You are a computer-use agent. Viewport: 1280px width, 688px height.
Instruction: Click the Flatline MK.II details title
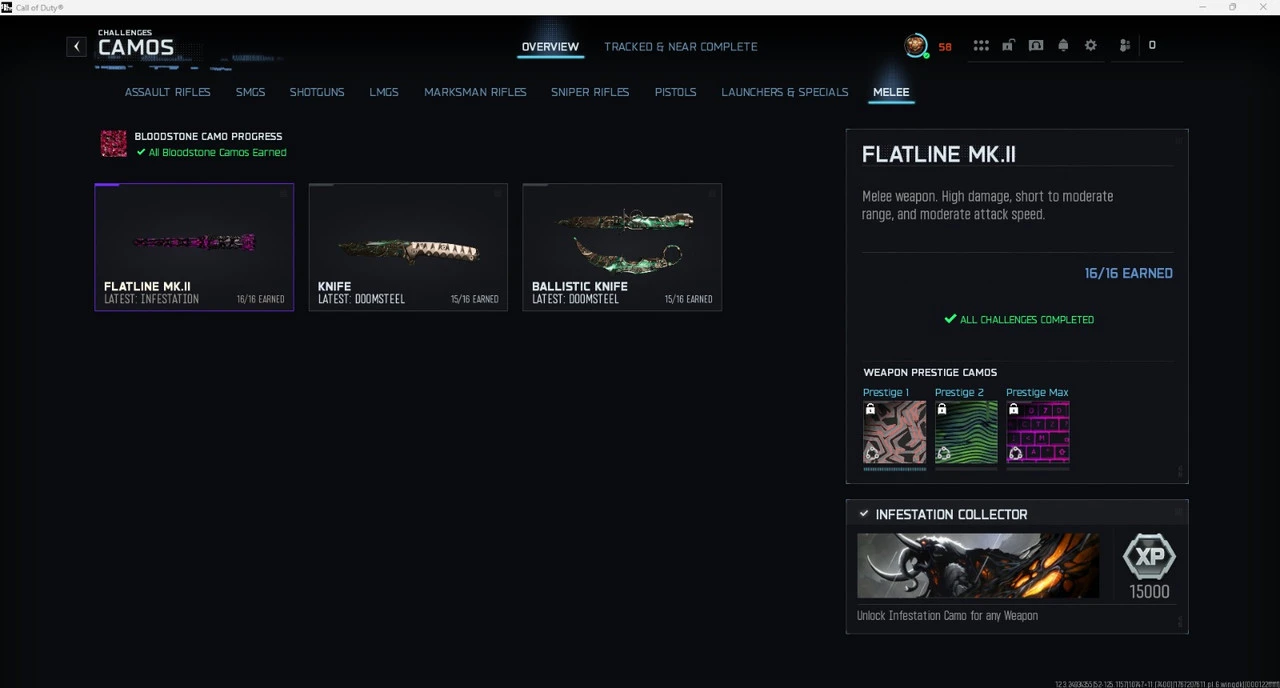coord(939,154)
